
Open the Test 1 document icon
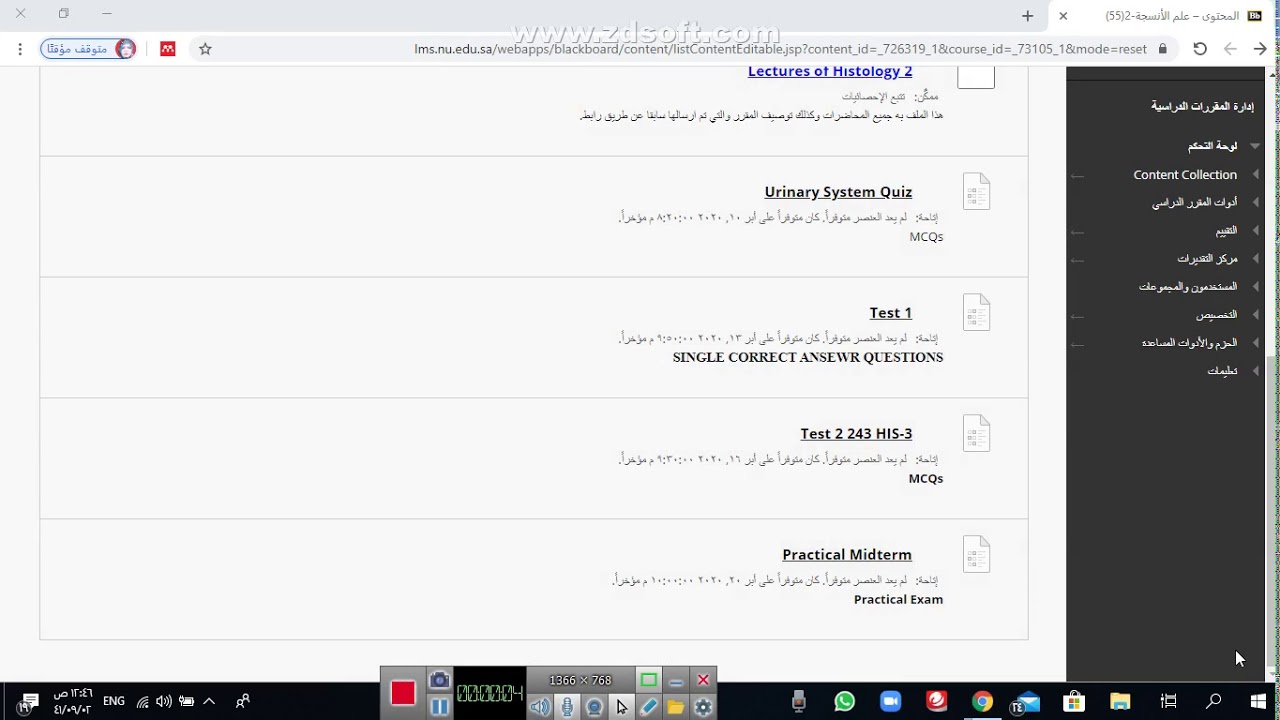[976, 312]
